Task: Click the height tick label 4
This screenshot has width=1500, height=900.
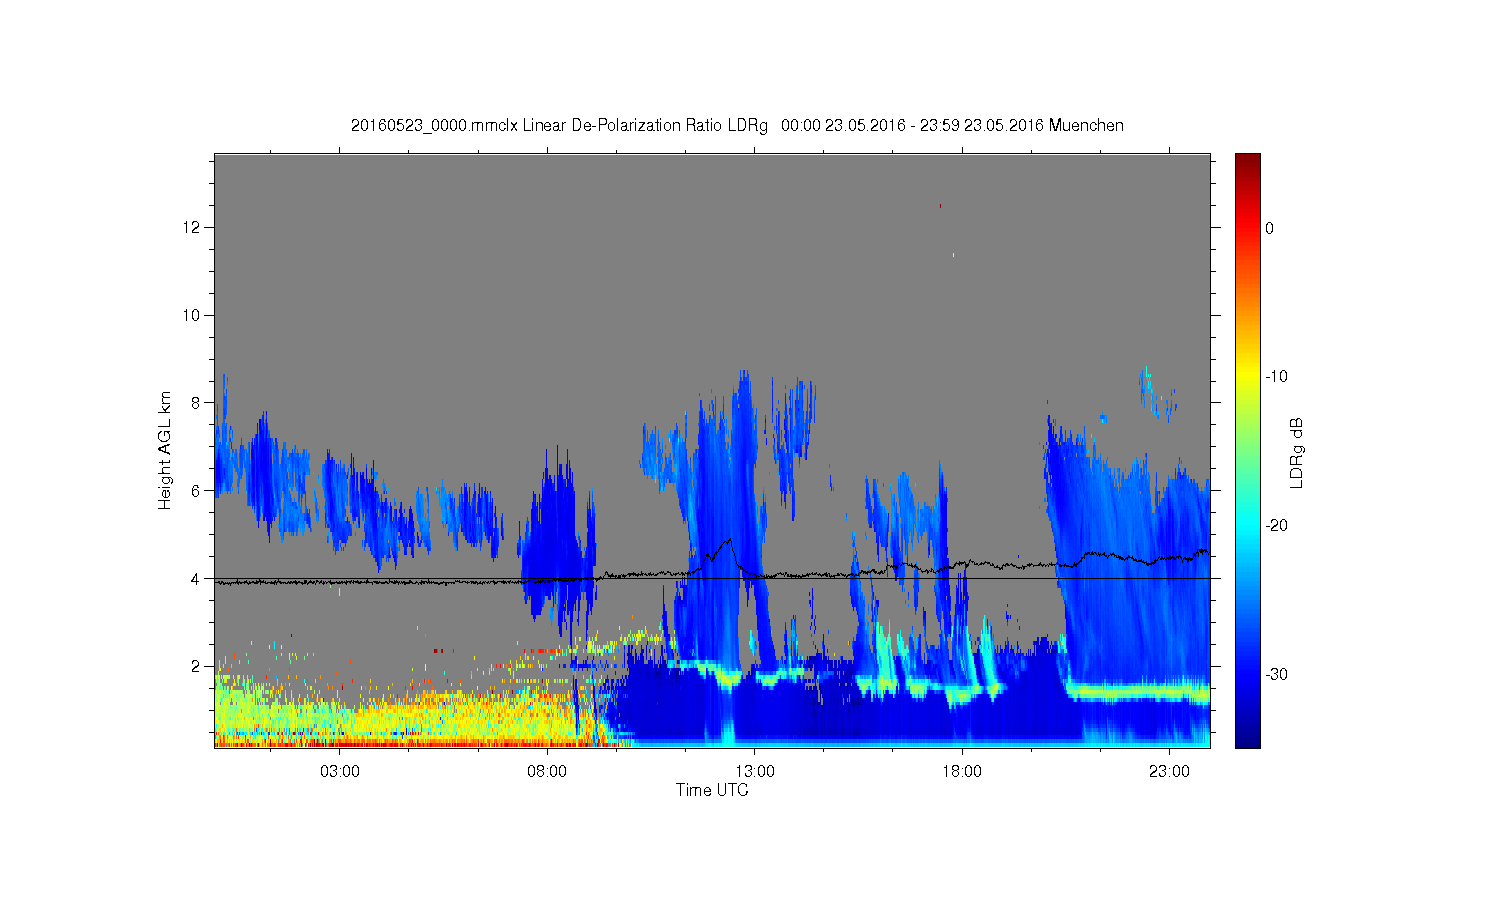Action: 197,578
